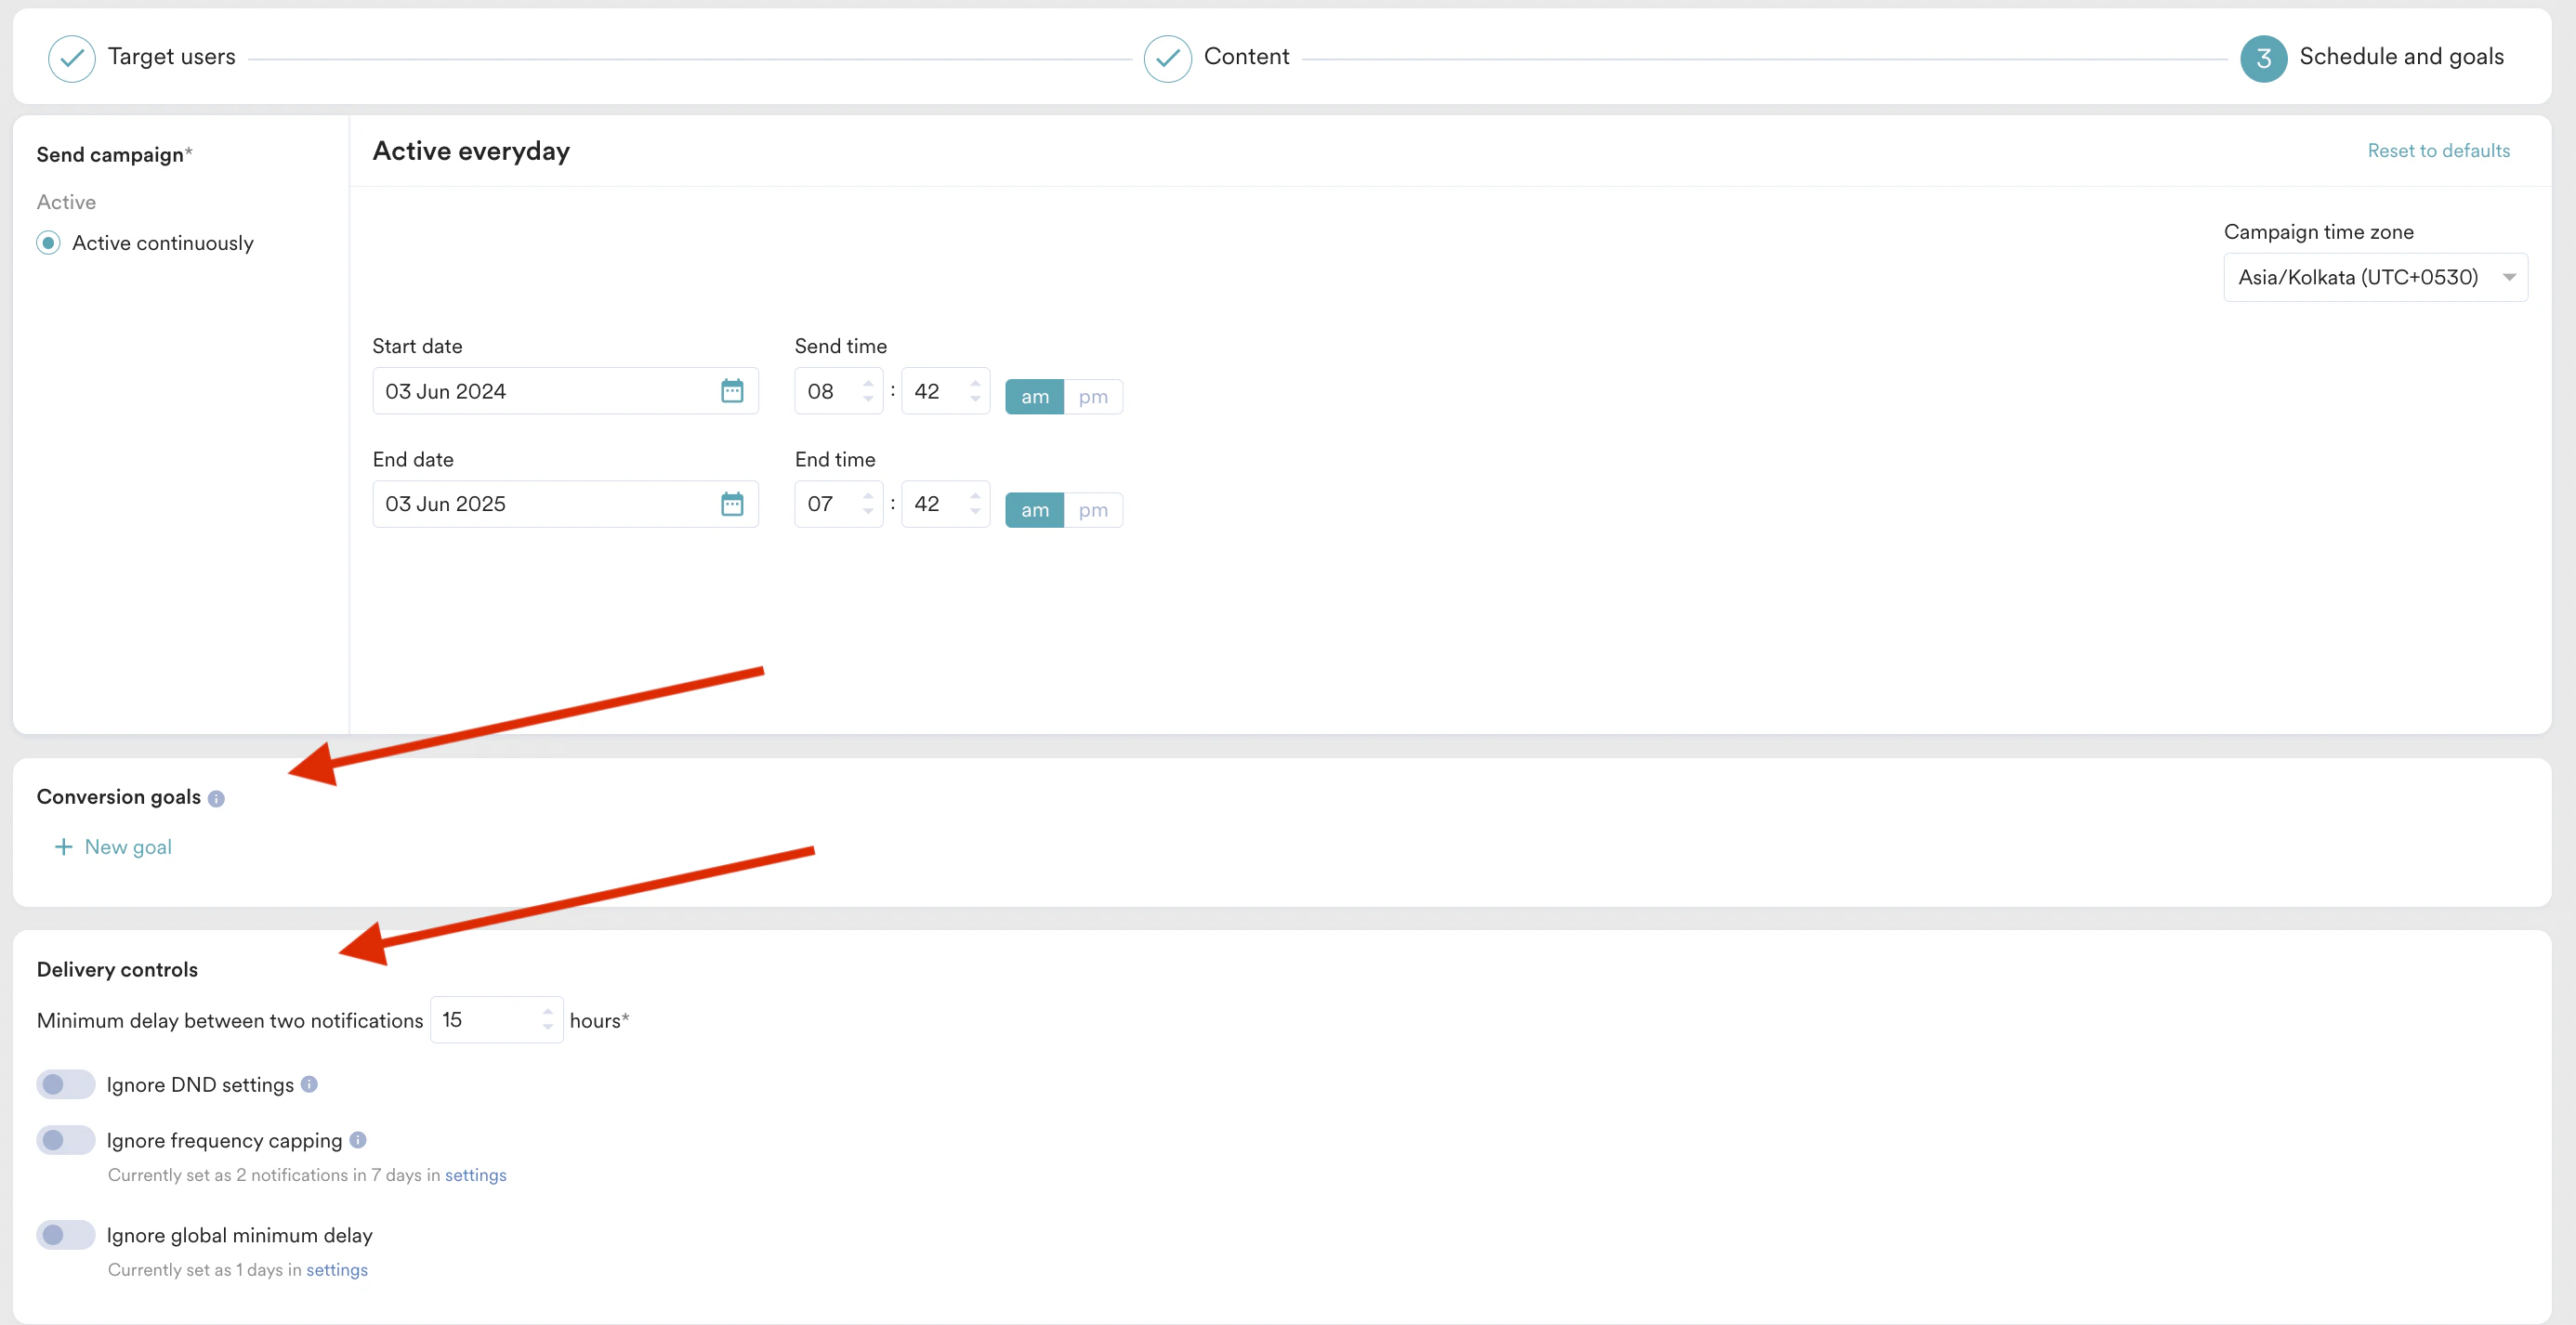The image size is (2576, 1325).
Task: Open the End date calendar icon
Action: point(732,504)
